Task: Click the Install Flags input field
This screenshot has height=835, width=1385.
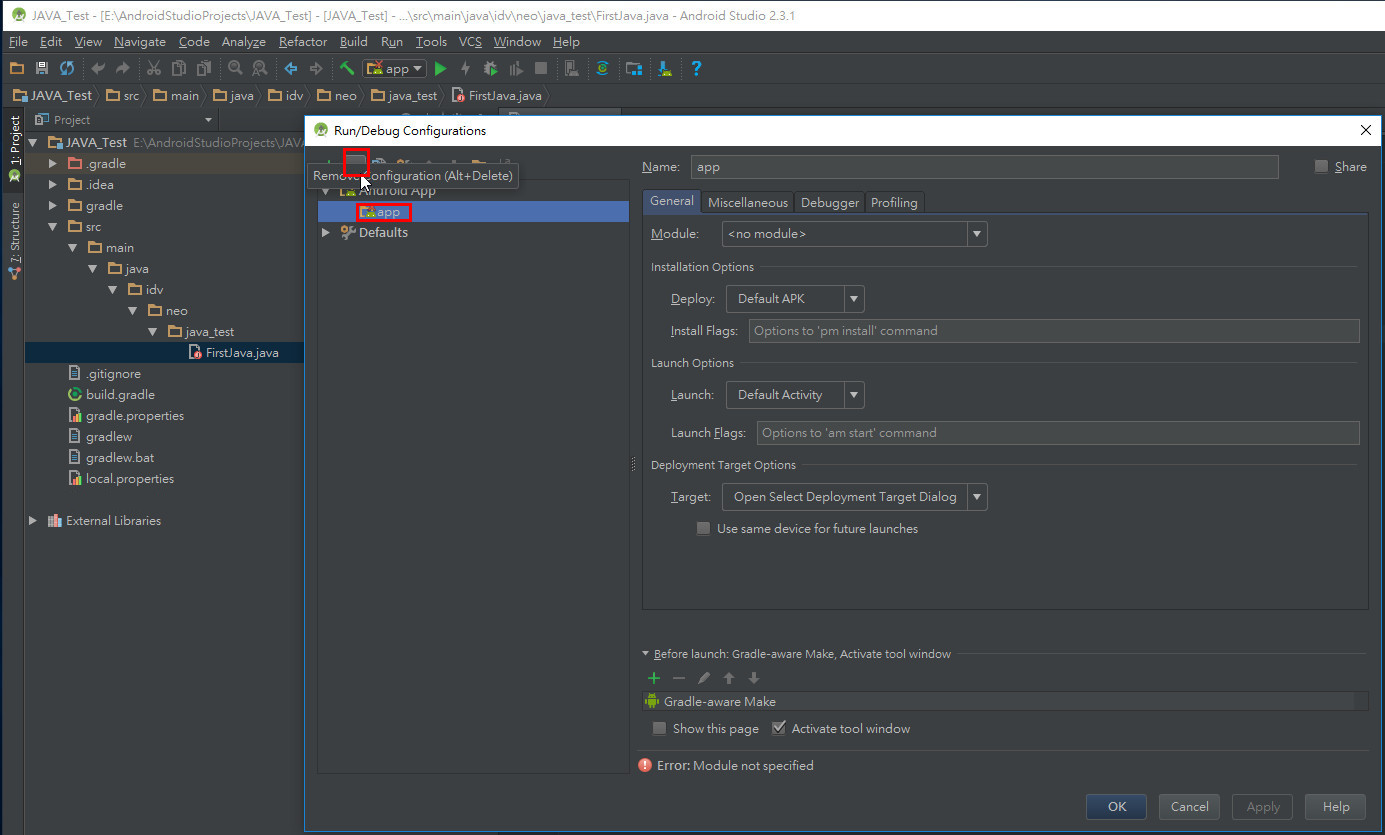Action: click(1054, 330)
